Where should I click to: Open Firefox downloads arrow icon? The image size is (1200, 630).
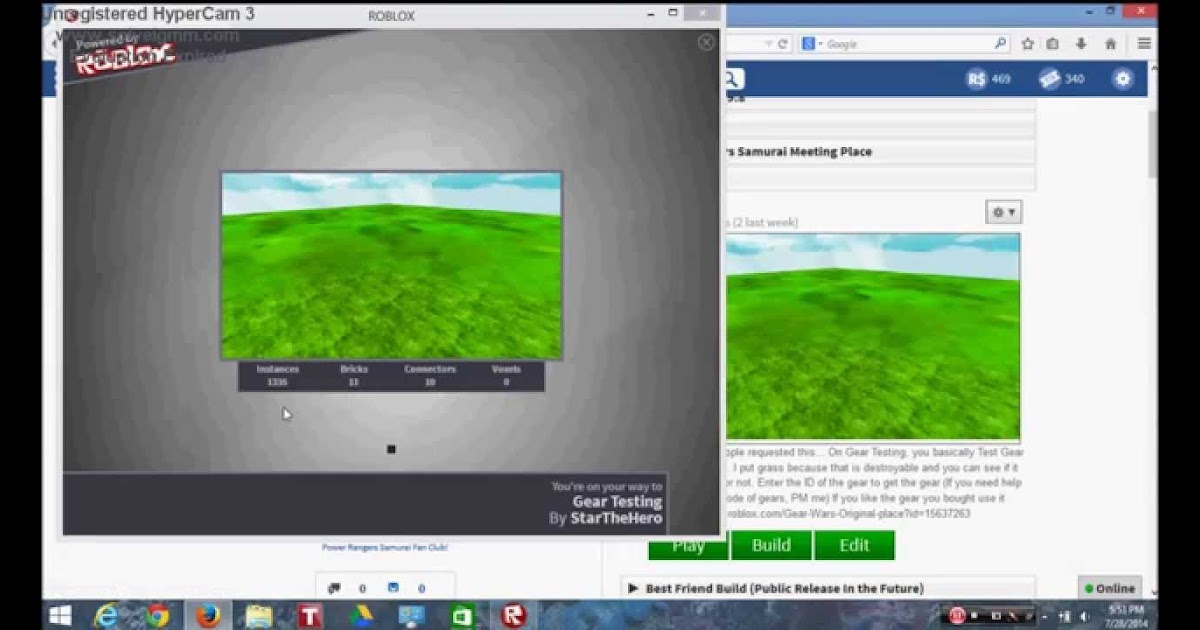point(1081,44)
